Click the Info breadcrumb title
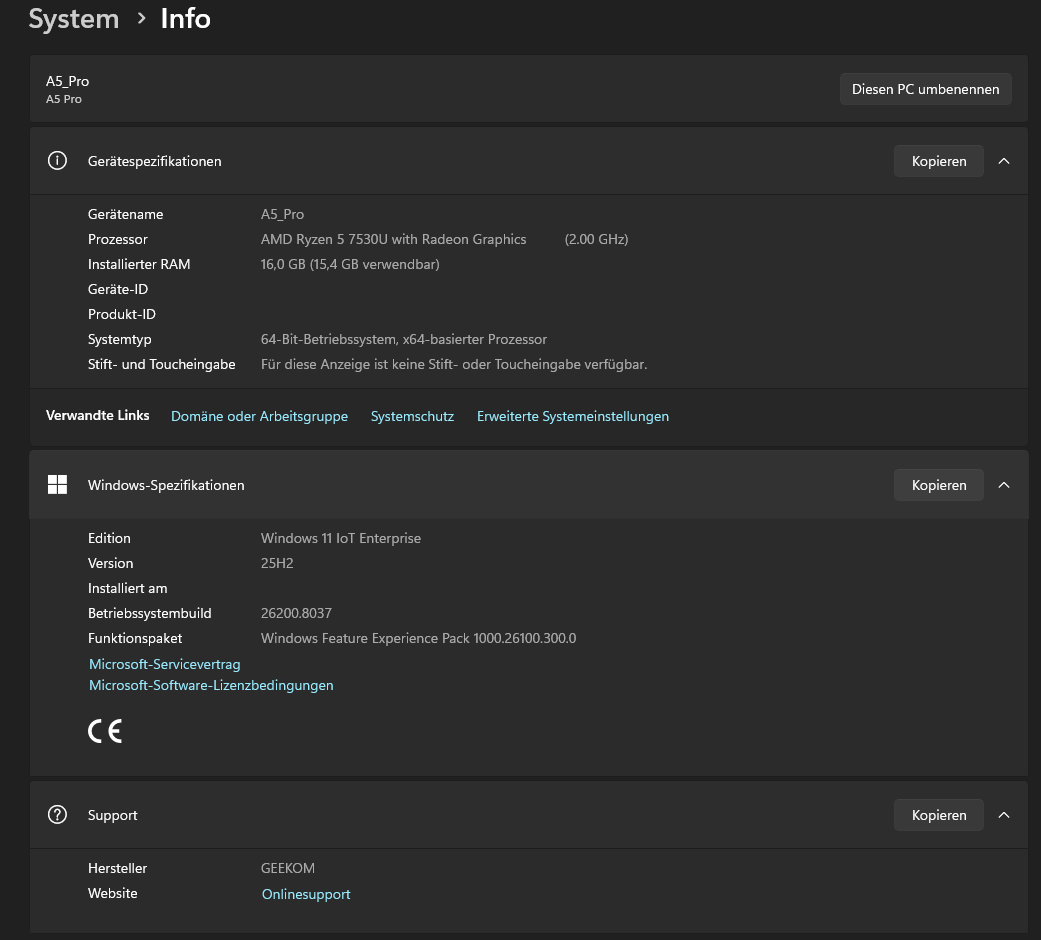Screen dimensions: 1041x940 186,19
